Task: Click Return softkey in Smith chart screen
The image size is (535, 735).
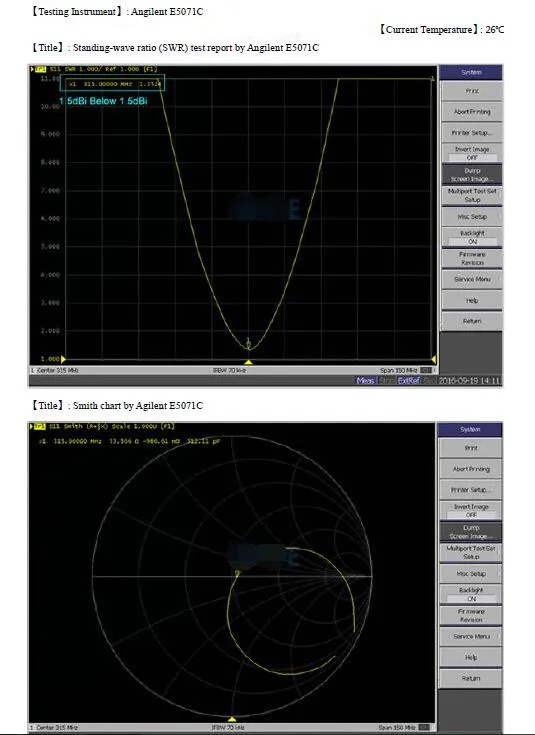Action: tap(471, 678)
